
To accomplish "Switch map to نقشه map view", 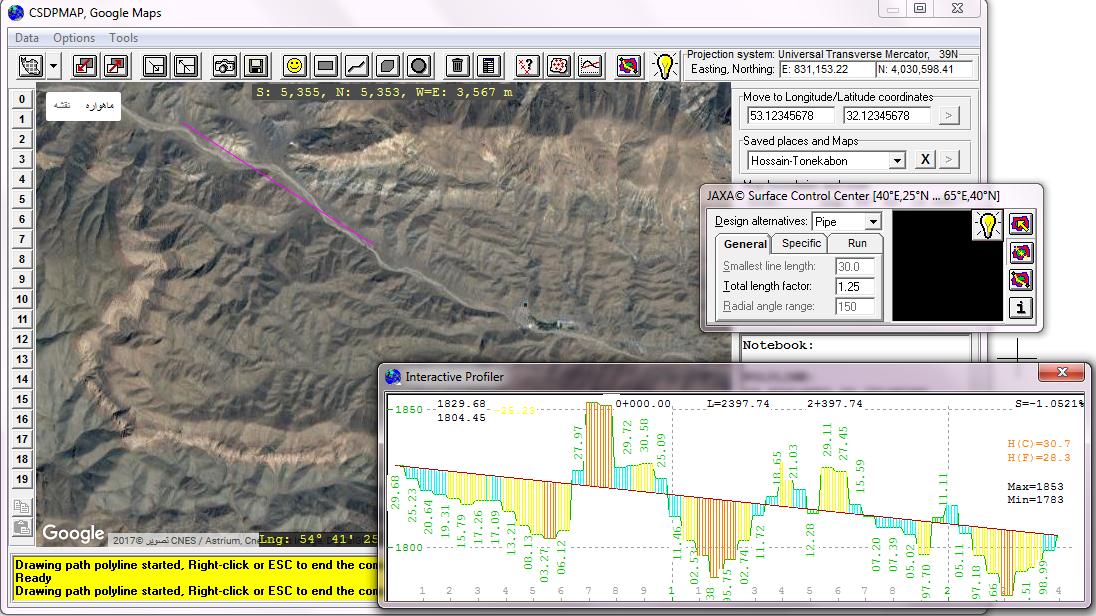I will click(62, 106).
